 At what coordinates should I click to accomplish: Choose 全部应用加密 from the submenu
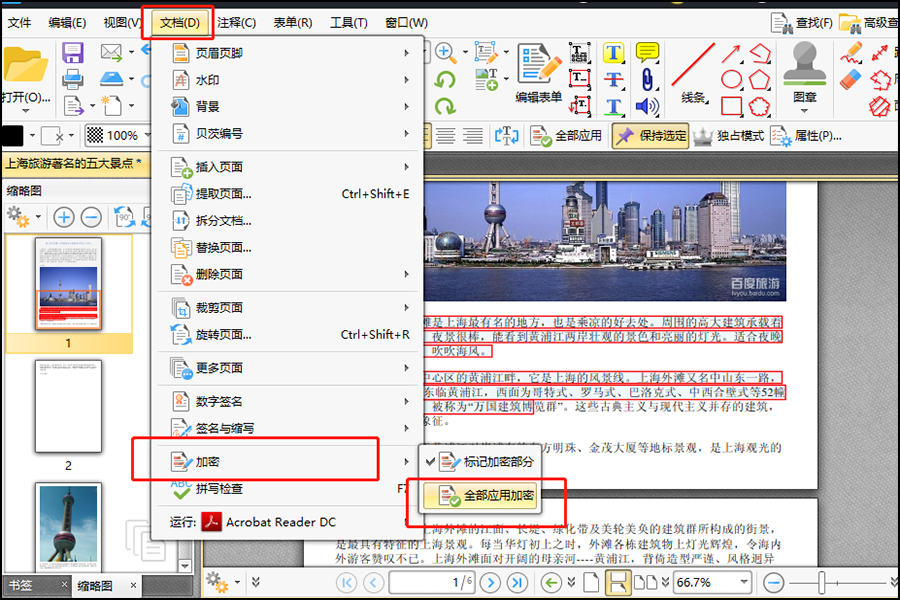(x=481, y=495)
